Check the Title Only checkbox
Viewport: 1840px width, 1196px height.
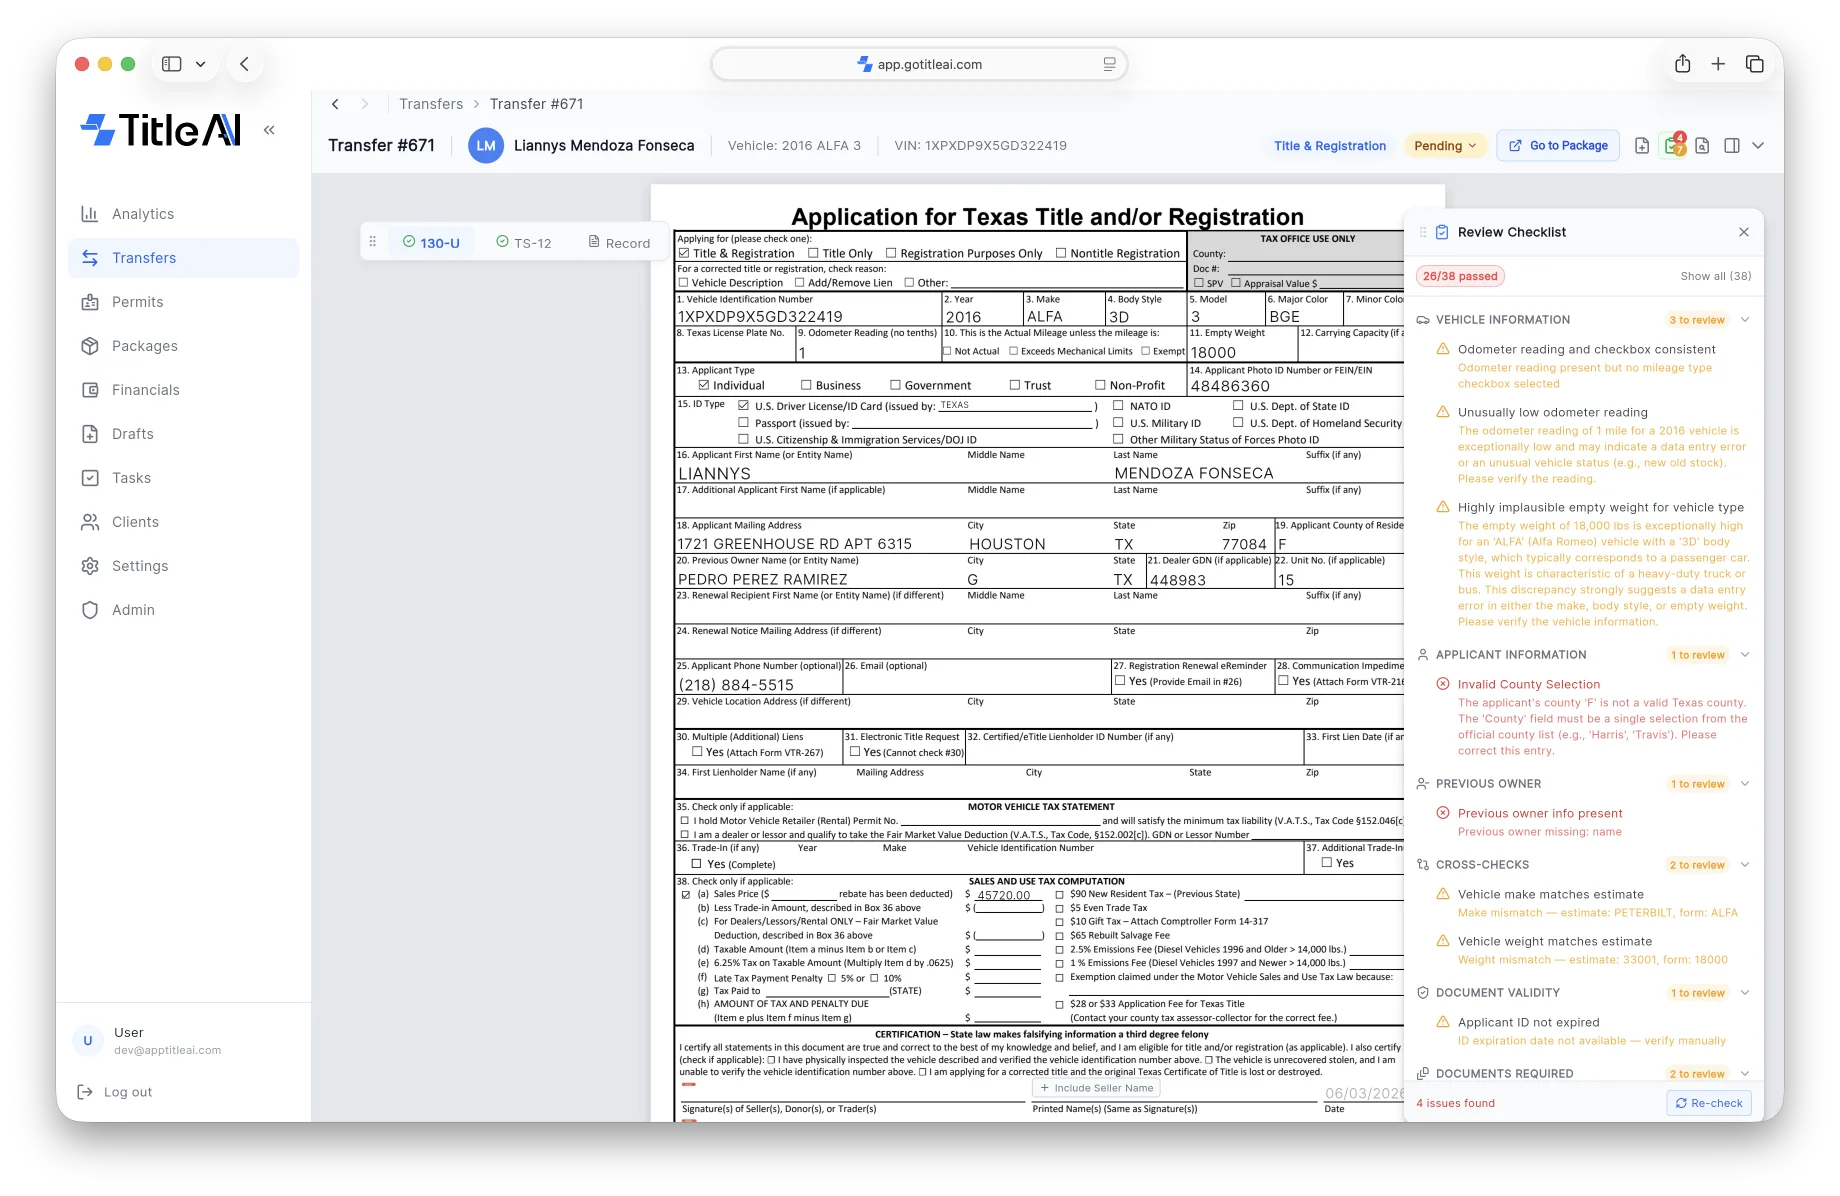point(813,253)
